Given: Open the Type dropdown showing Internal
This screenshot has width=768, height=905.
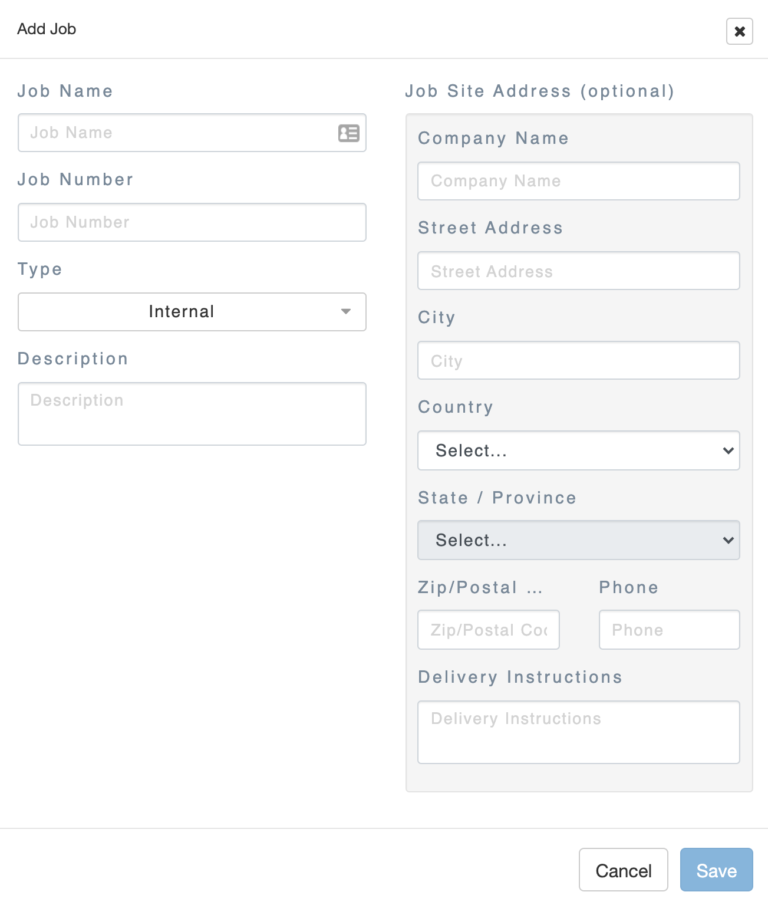Looking at the screenshot, I should click(191, 311).
